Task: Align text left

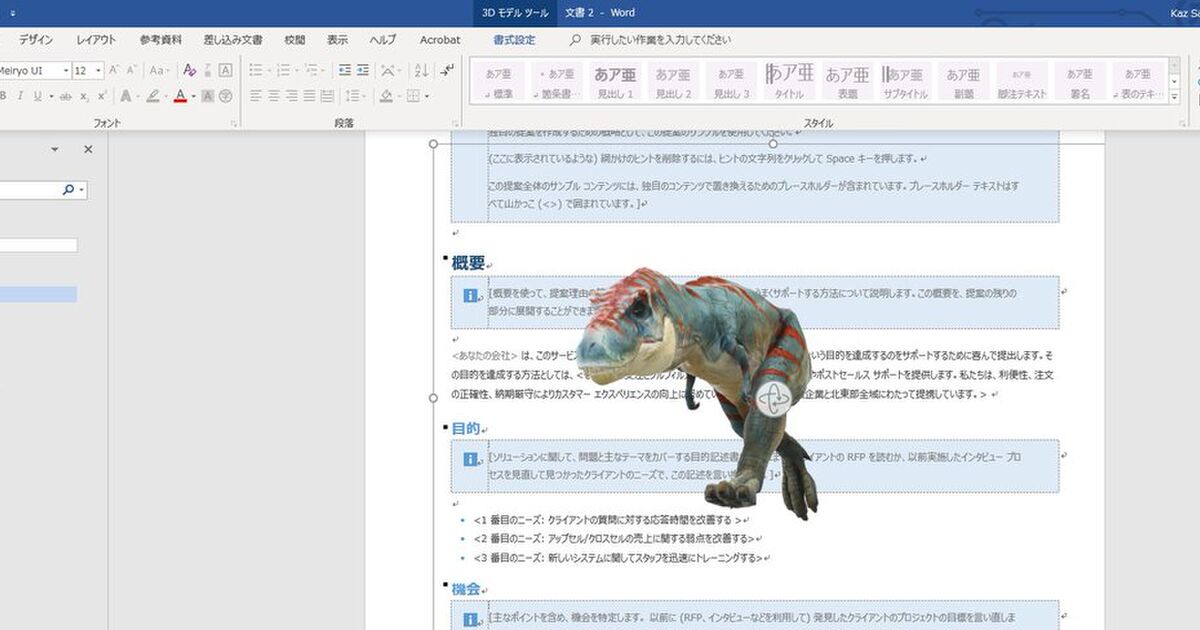Action: pyautogui.click(x=256, y=96)
